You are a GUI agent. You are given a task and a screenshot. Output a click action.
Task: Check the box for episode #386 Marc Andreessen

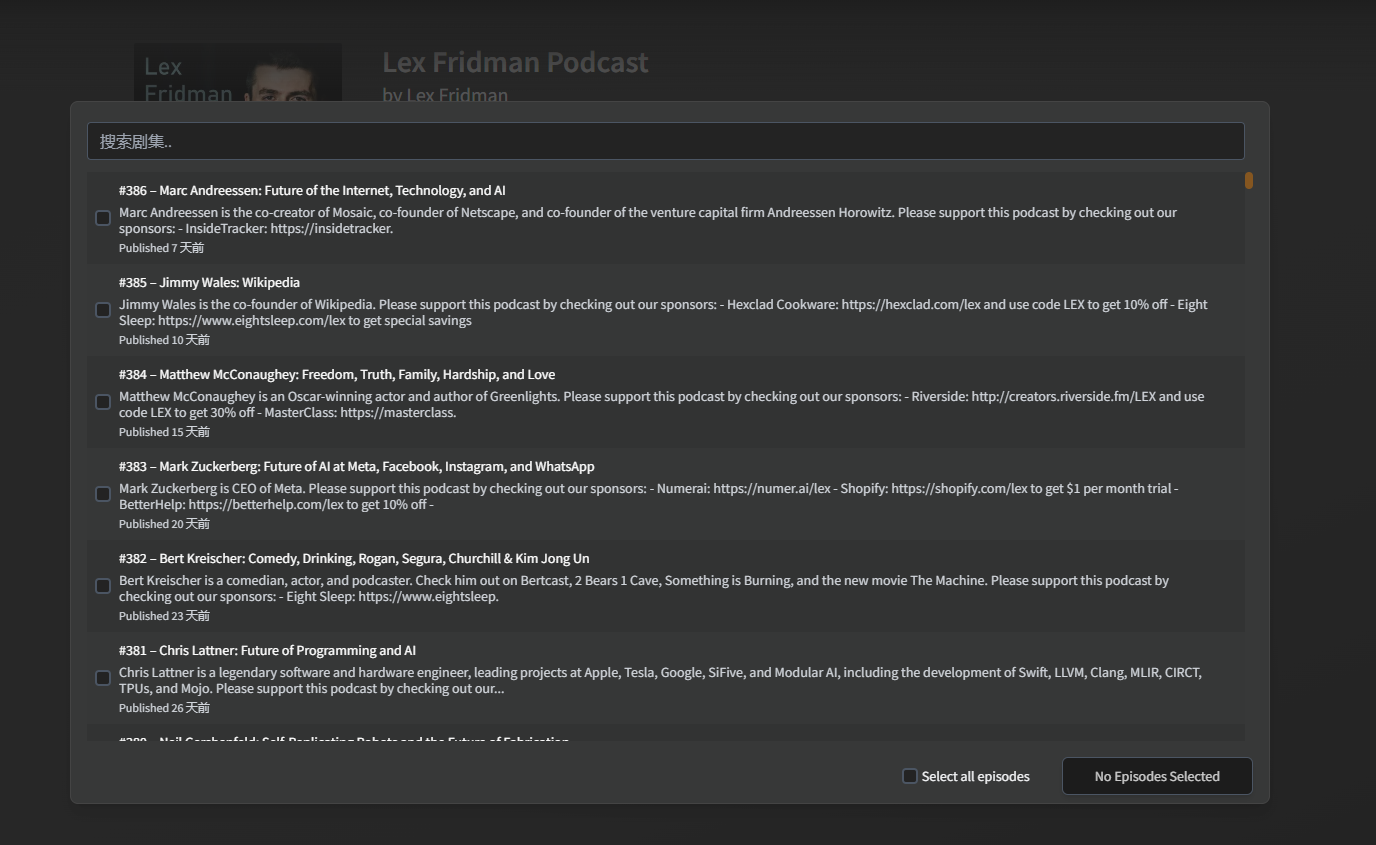coord(103,218)
